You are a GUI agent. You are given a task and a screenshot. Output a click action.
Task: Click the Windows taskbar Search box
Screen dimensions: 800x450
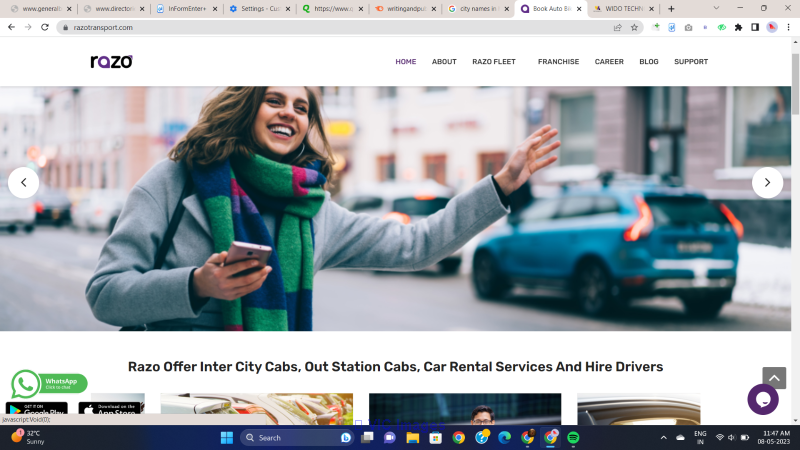[x=297, y=438]
